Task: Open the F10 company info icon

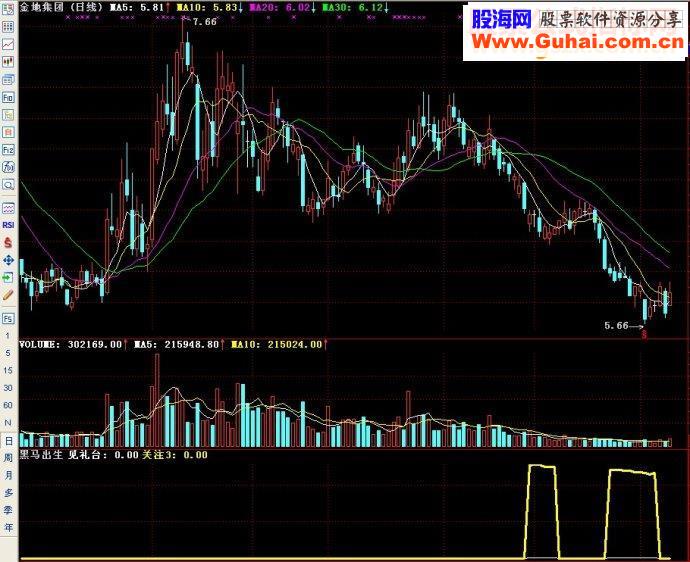Action: tap(8, 97)
